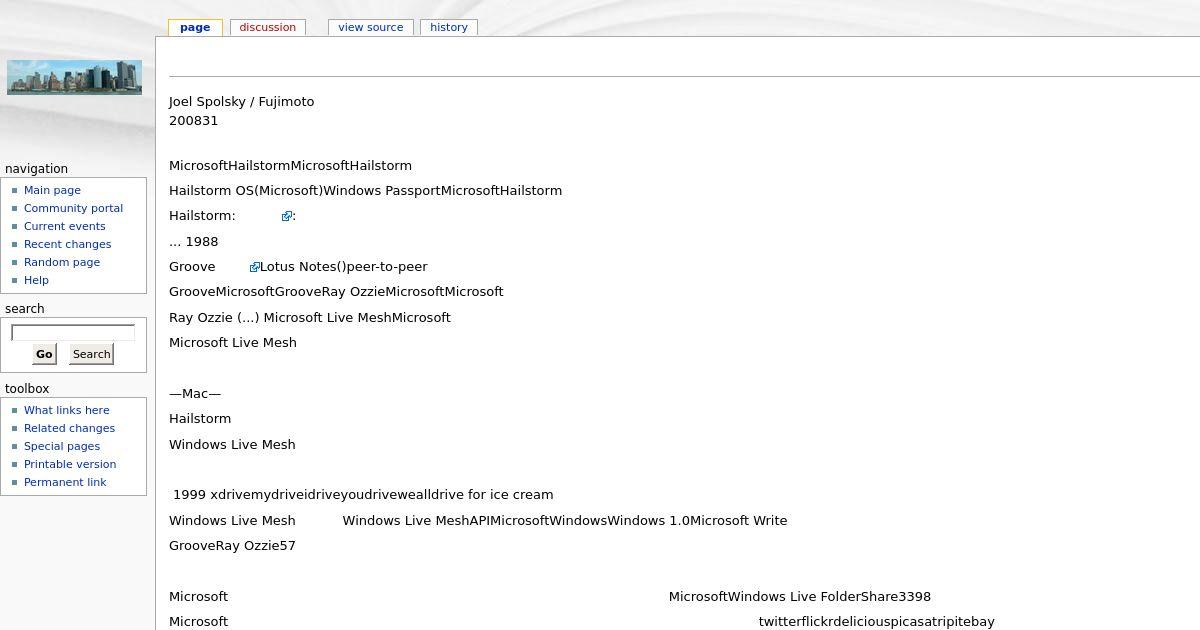Click the line starting '1999 xdrivemydrive'
Viewport: 1200px width, 630px height.
363,494
